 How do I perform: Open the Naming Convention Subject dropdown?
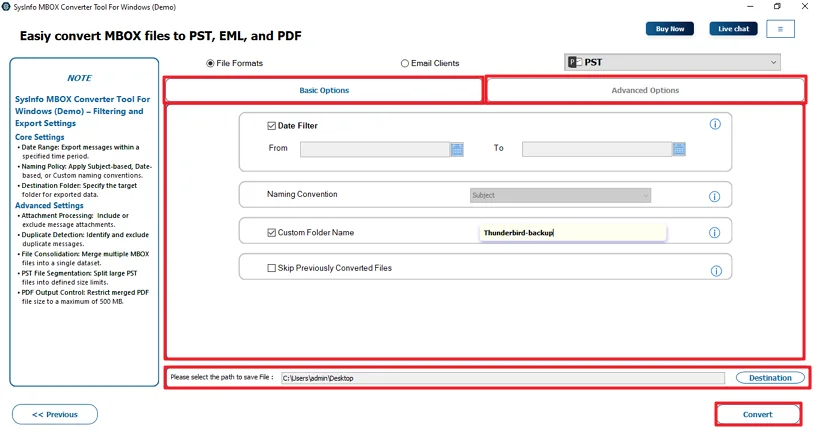coord(560,196)
